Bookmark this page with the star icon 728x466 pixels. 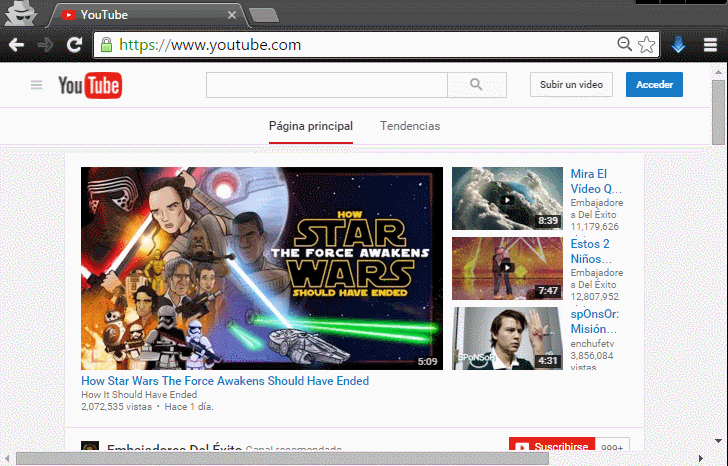tap(646, 45)
